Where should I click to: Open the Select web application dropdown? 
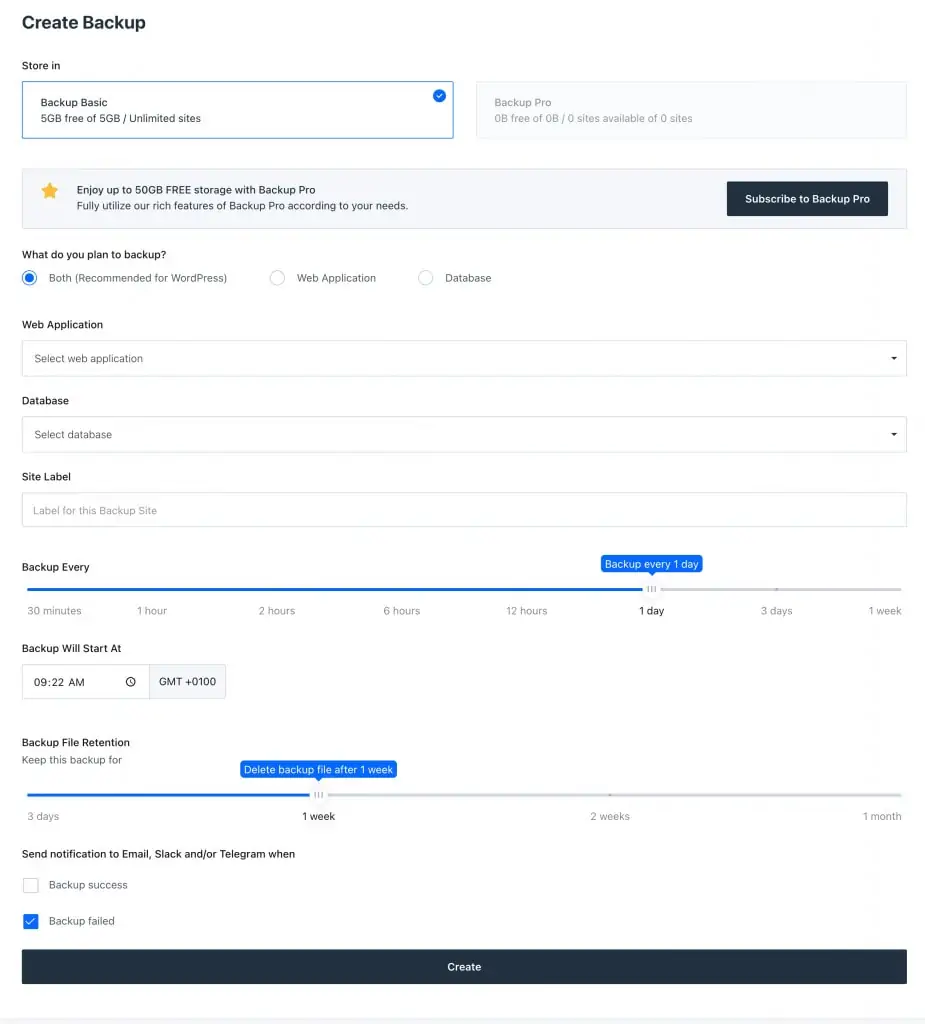464,358
